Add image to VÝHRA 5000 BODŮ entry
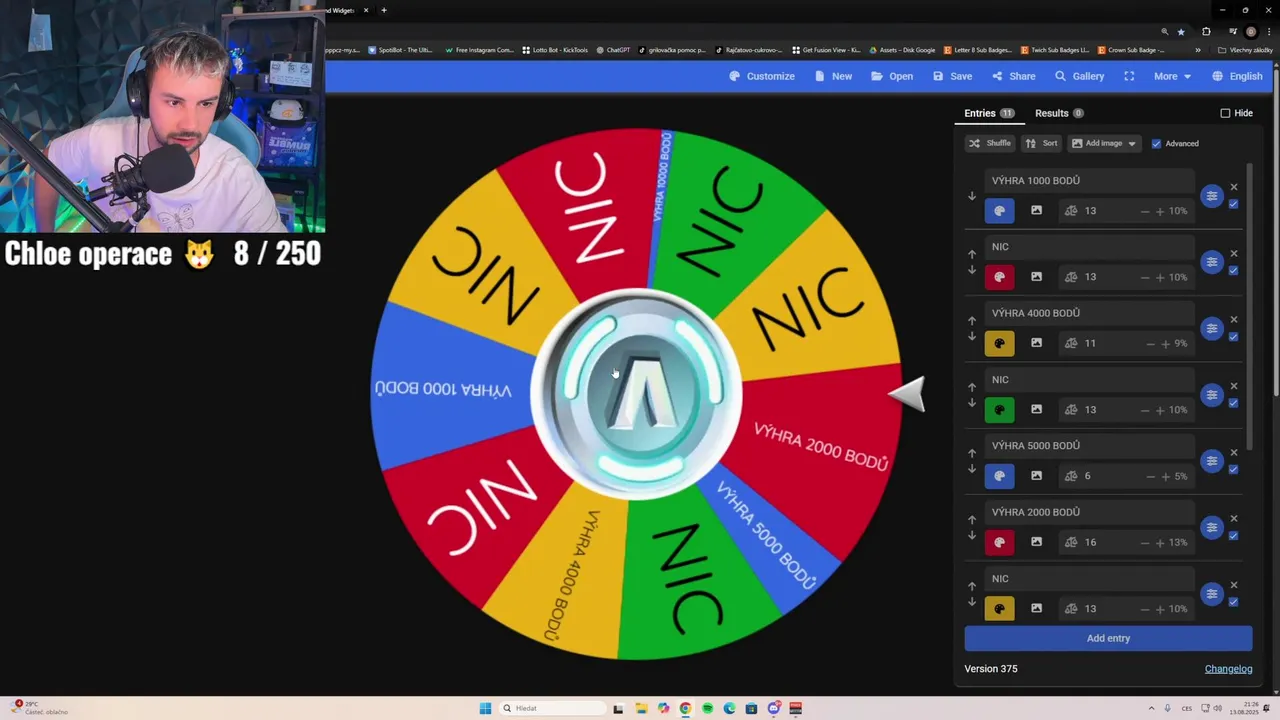The height and width of the screenshot is (720, 1280). pos(1036,476)
